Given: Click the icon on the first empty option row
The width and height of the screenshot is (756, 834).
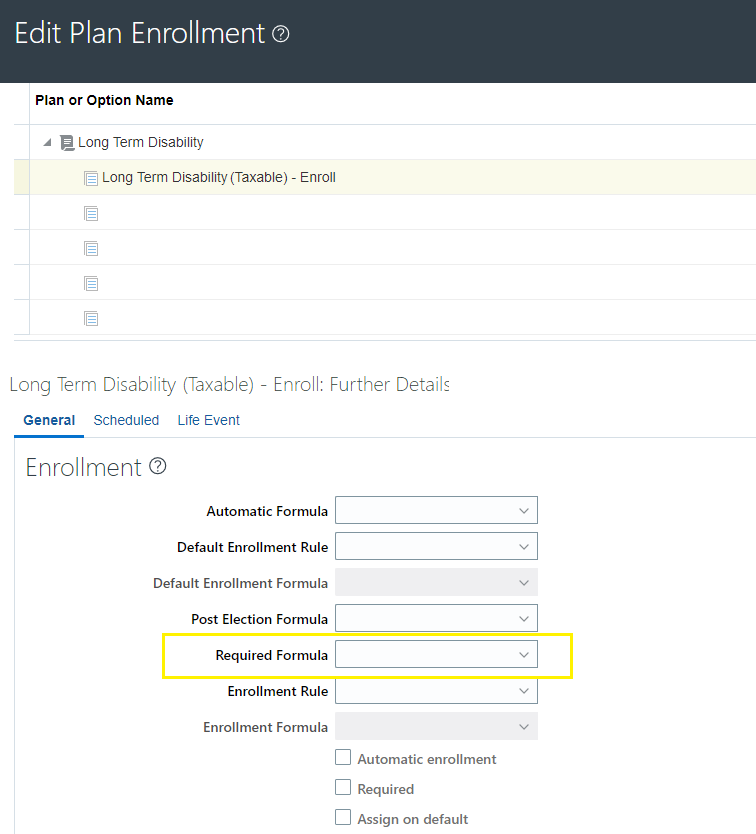Looking at the screenshot, I should (91, 213).
